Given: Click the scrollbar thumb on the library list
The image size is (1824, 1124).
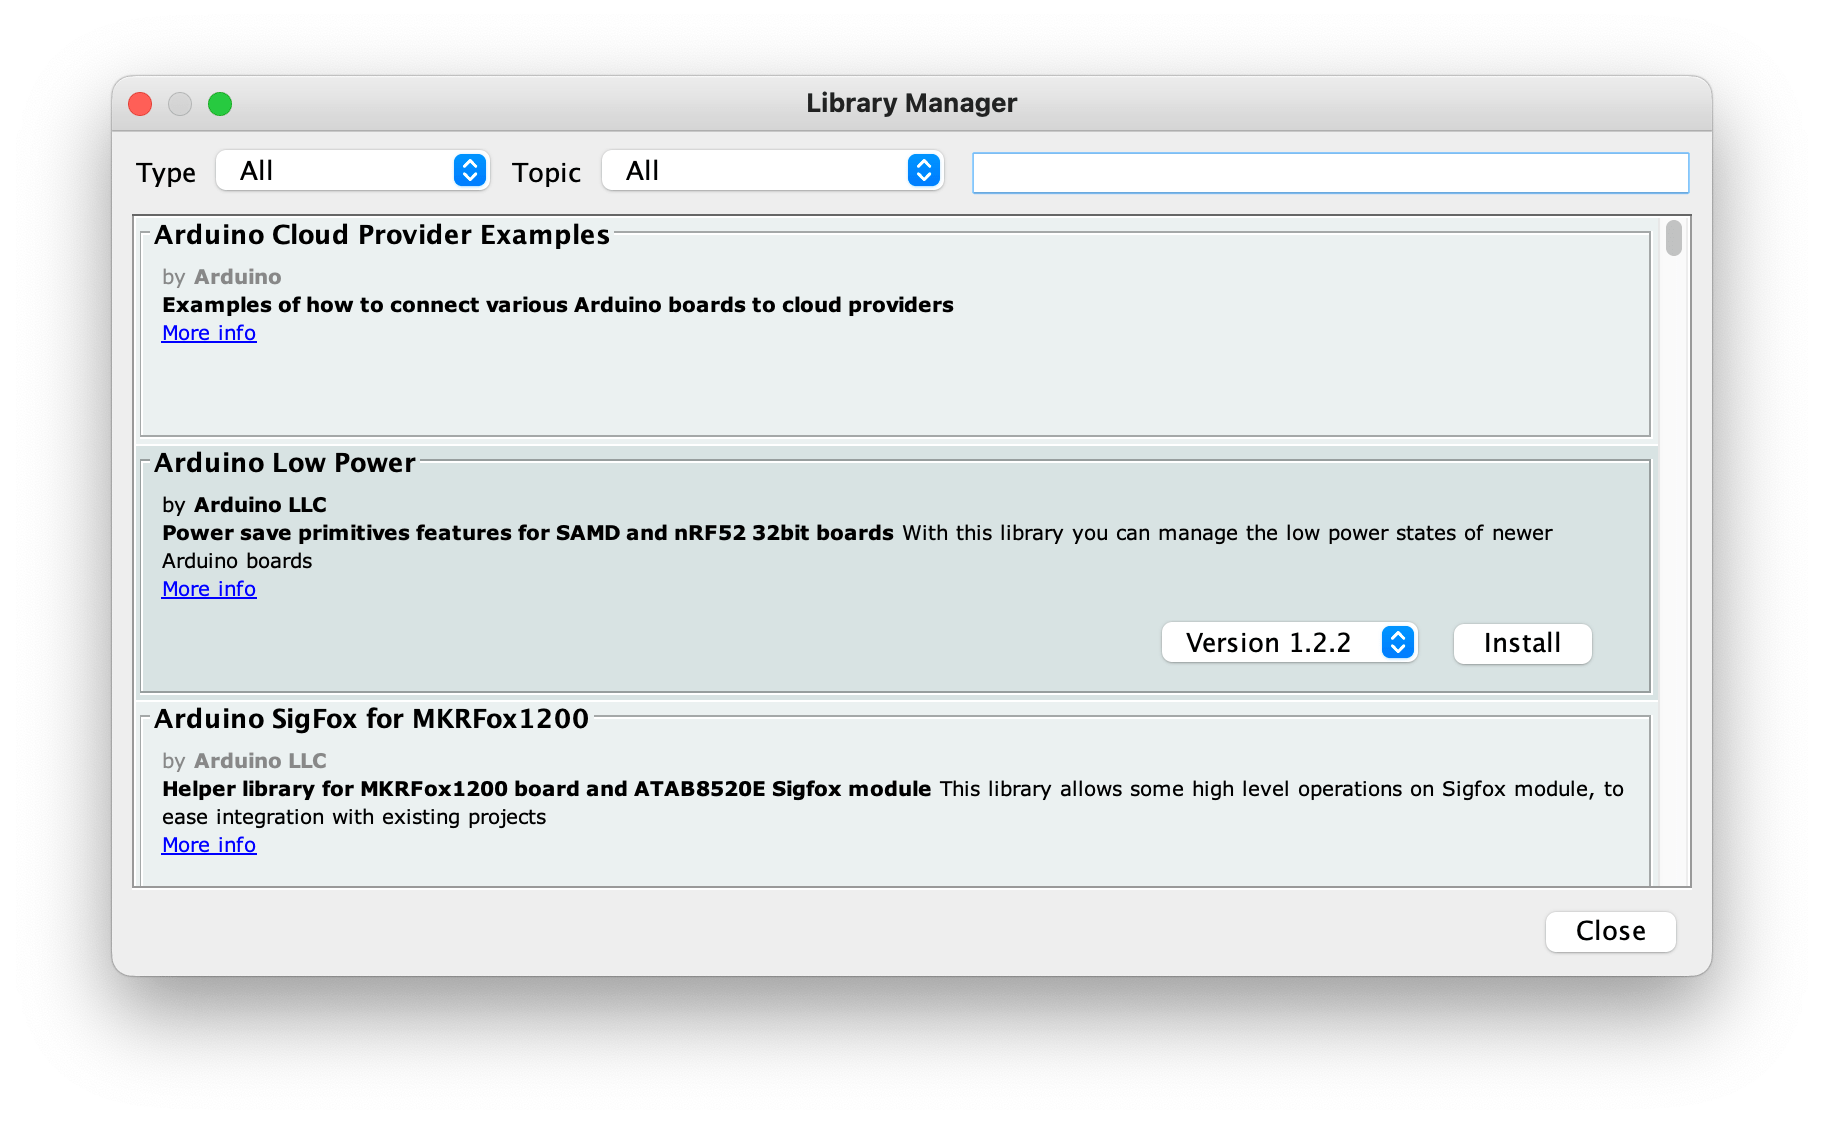Looking at the screenshot, I should click(1671, 237).
